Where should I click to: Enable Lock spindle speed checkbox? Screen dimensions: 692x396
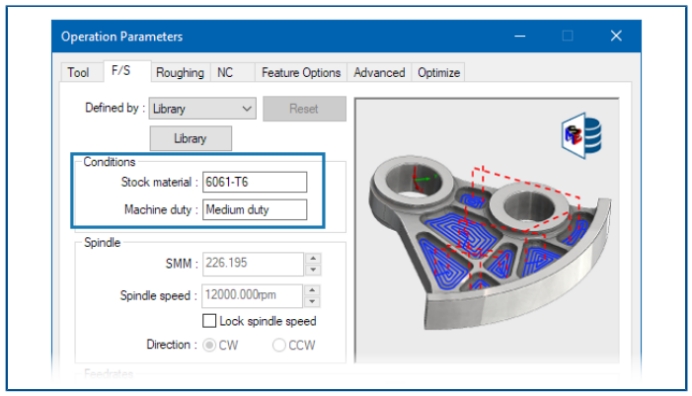pos(209,321)
